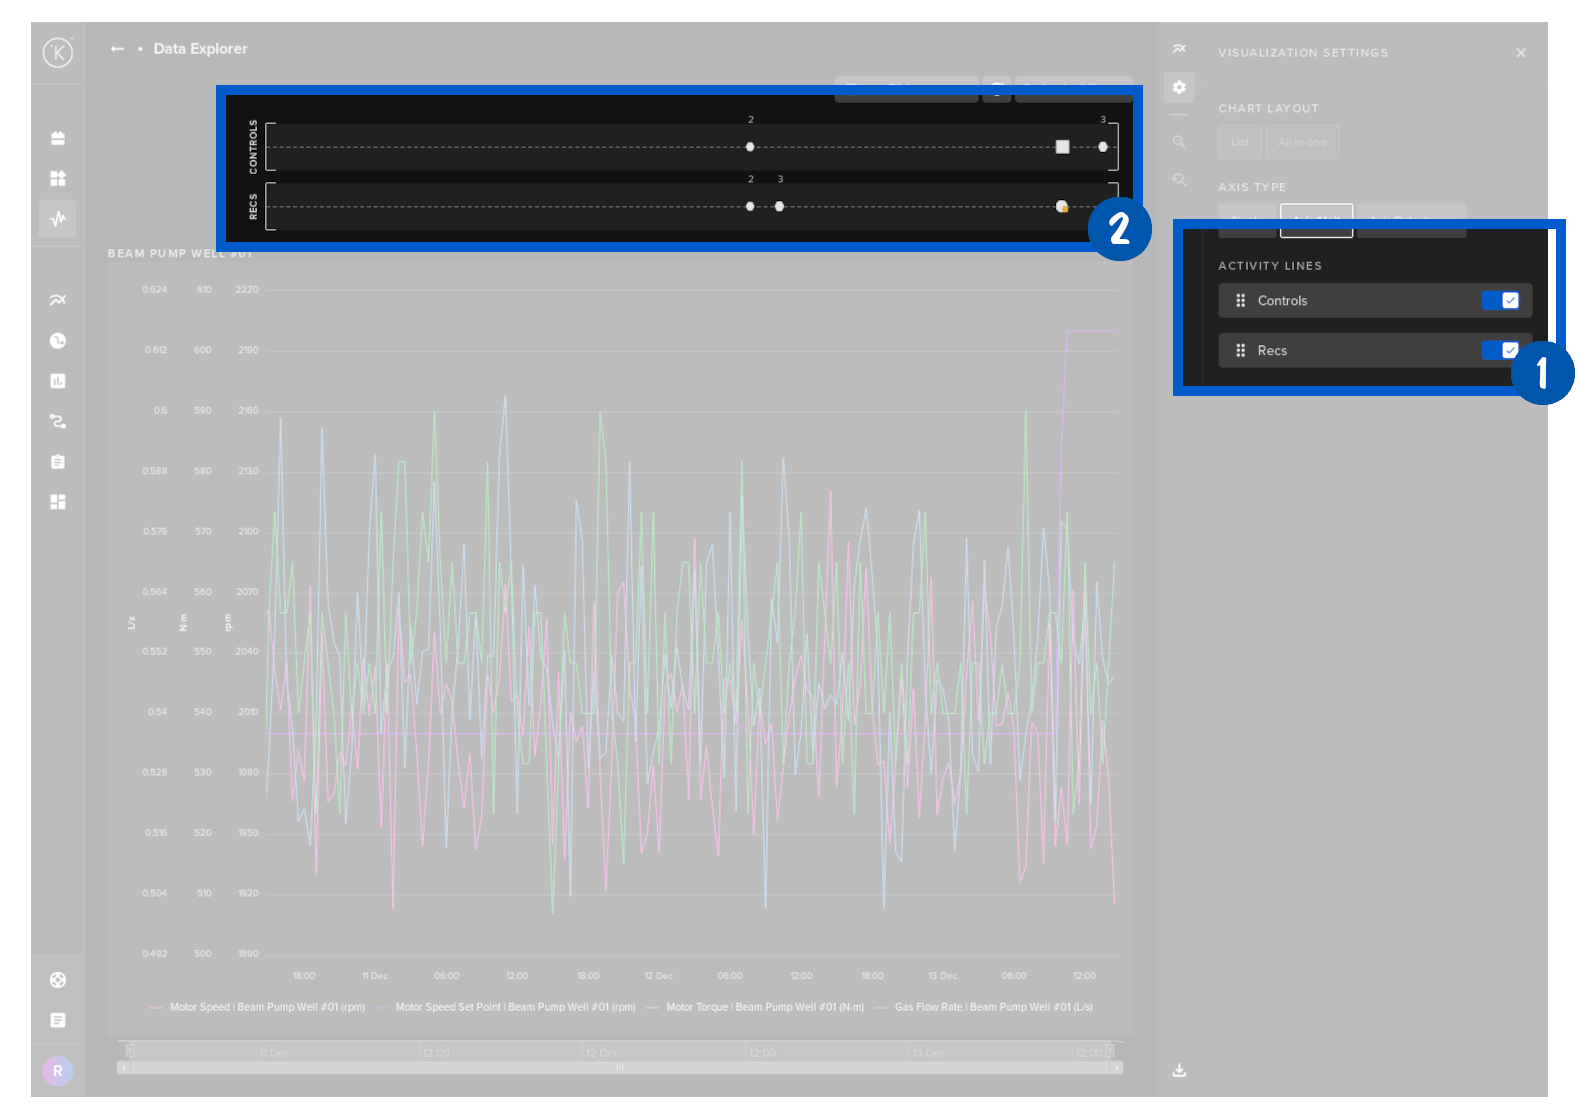Open the clipboard icon in left sidebar
1580x1120 pixels.
pyautogui.click(x=58, y=462)
